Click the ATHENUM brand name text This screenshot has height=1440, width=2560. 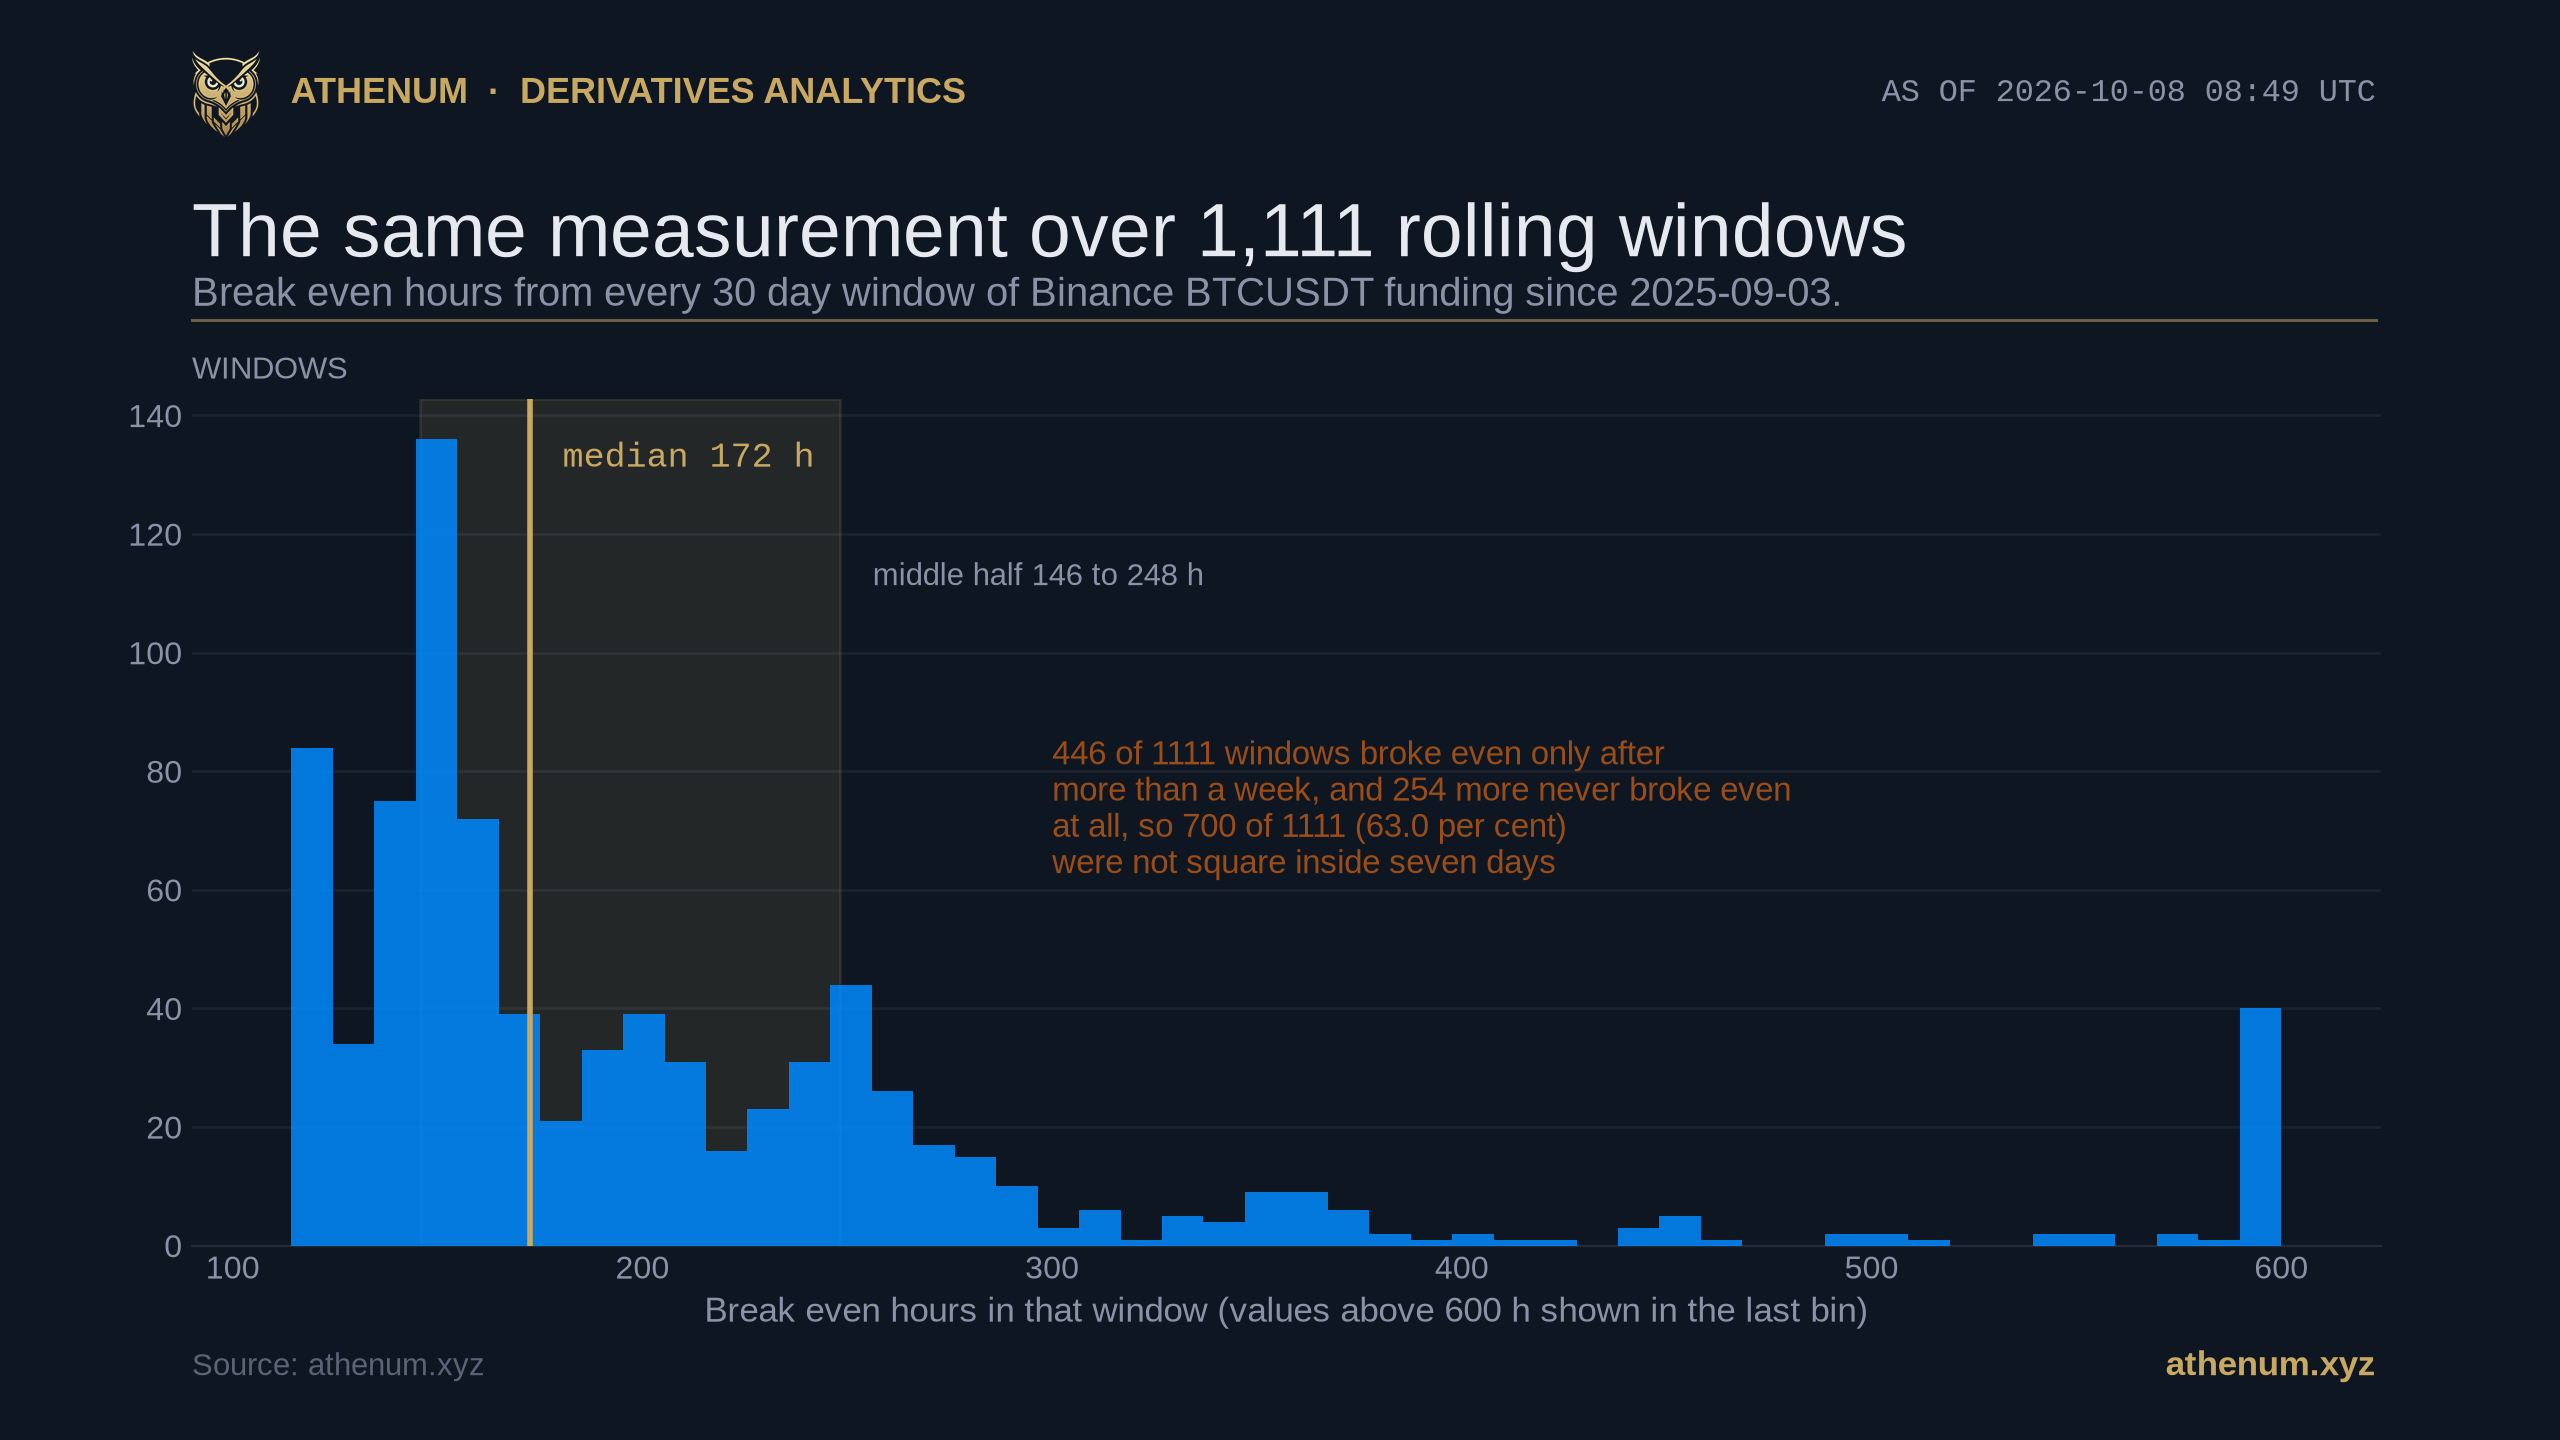(x=379, y=91)
